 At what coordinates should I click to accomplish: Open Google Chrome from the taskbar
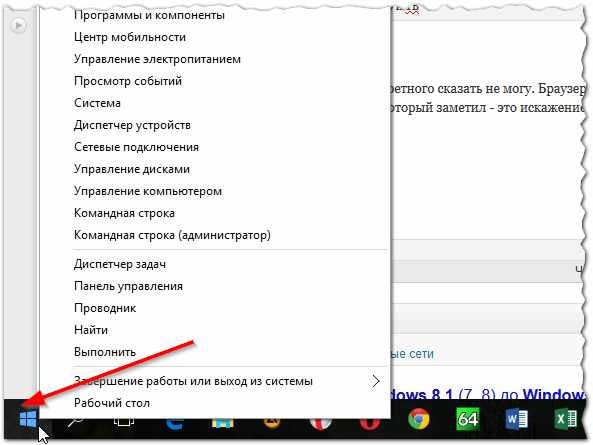pos(419,419)
